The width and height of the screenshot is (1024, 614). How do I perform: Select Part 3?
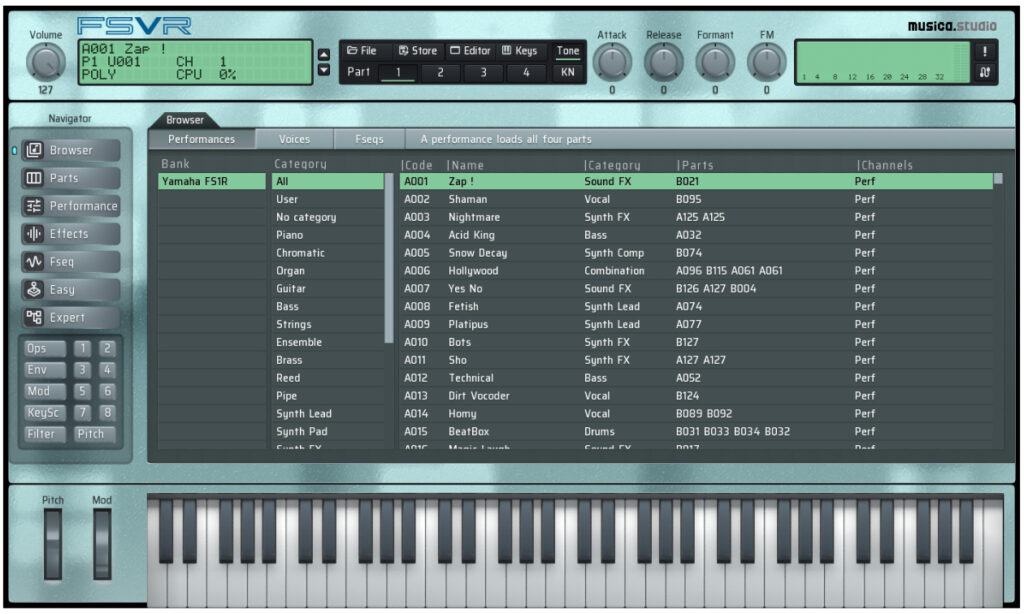point(483,73)
